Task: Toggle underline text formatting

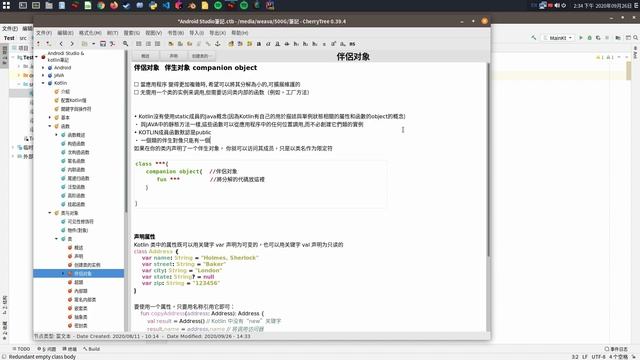Action: tap(278, 44)
